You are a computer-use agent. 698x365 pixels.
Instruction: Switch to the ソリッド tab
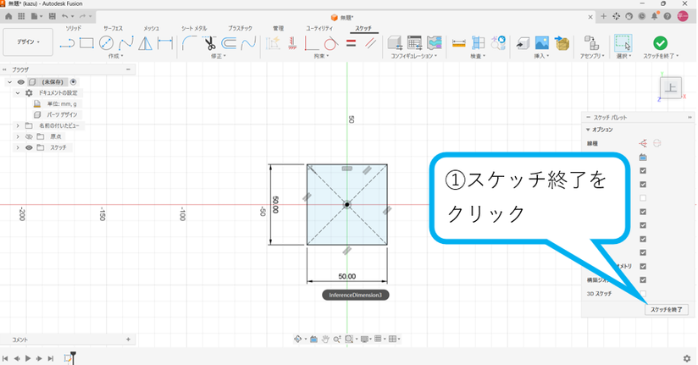click(x=73, y=28)
